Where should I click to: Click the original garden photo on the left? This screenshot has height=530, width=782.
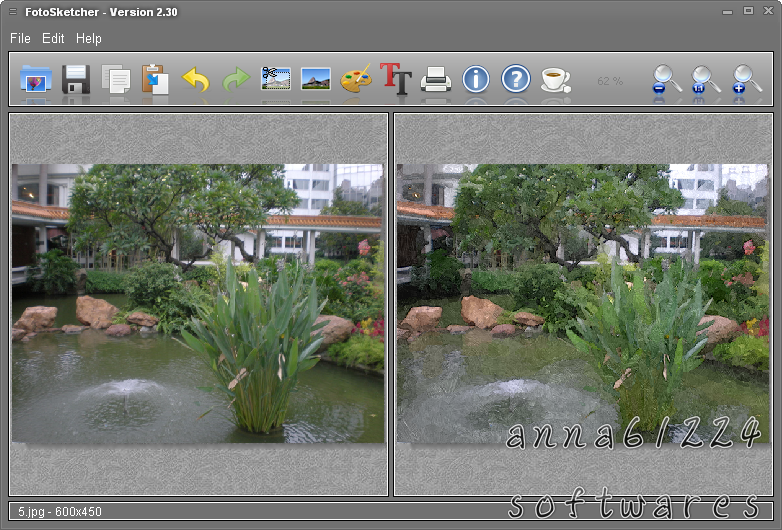(x=198, y=303)
